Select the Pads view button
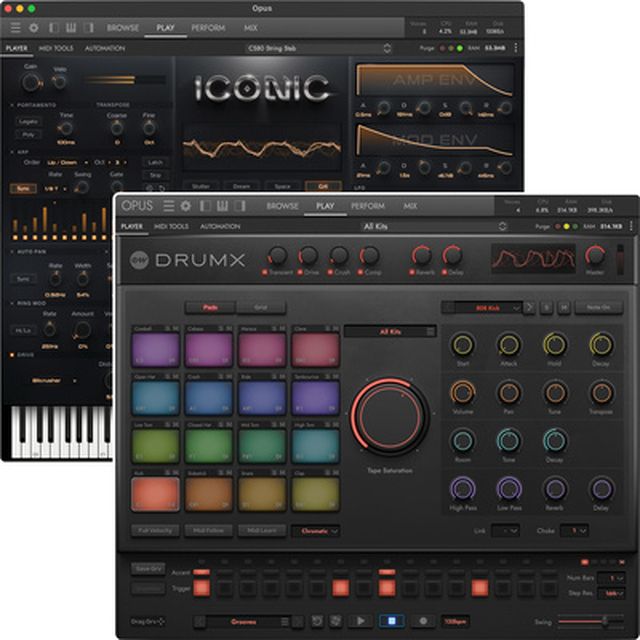This screenshot has height=640, width=640. pyautogui.click(x=210, y=307)
